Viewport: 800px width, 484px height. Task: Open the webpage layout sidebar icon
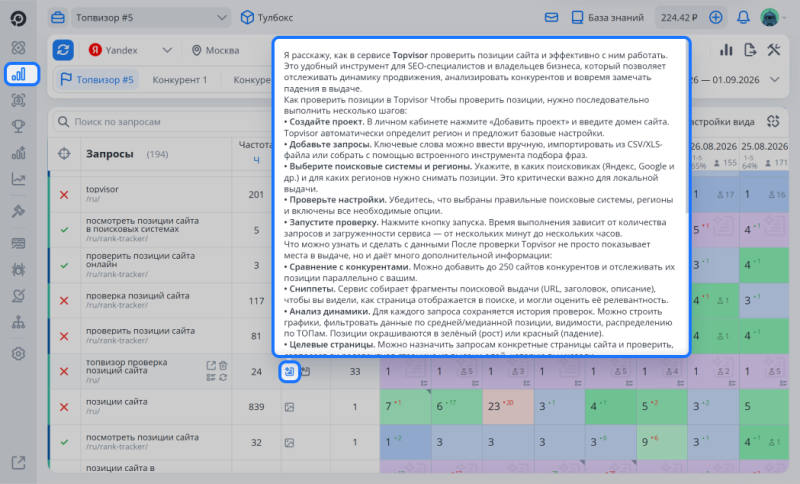pos(18,243)
